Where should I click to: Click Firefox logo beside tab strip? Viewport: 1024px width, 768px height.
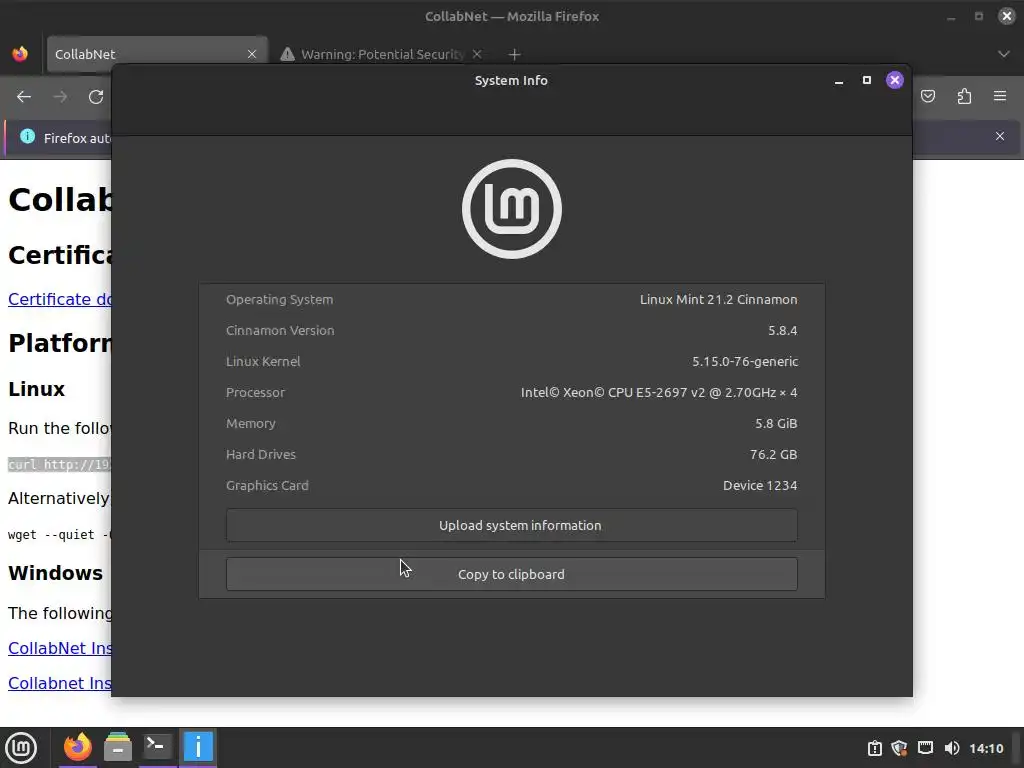pos(20,54)
